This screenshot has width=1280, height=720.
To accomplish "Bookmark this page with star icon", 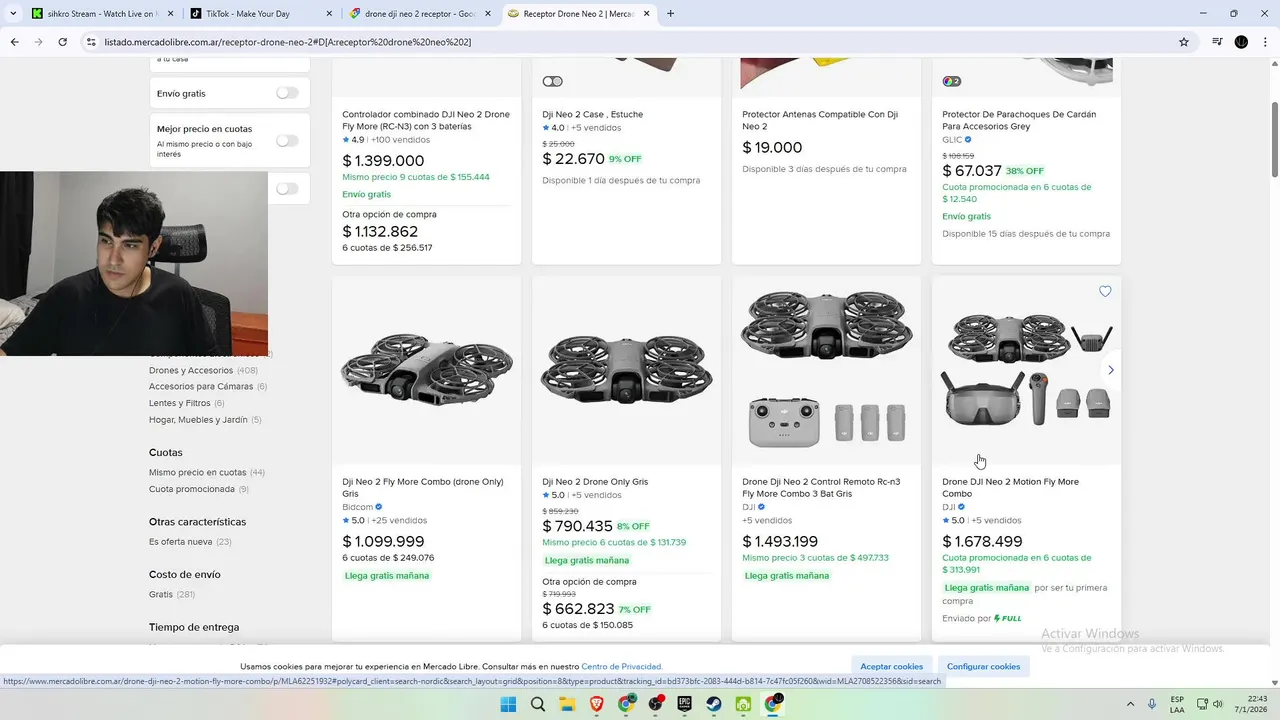I will (x=1184, y=42).
